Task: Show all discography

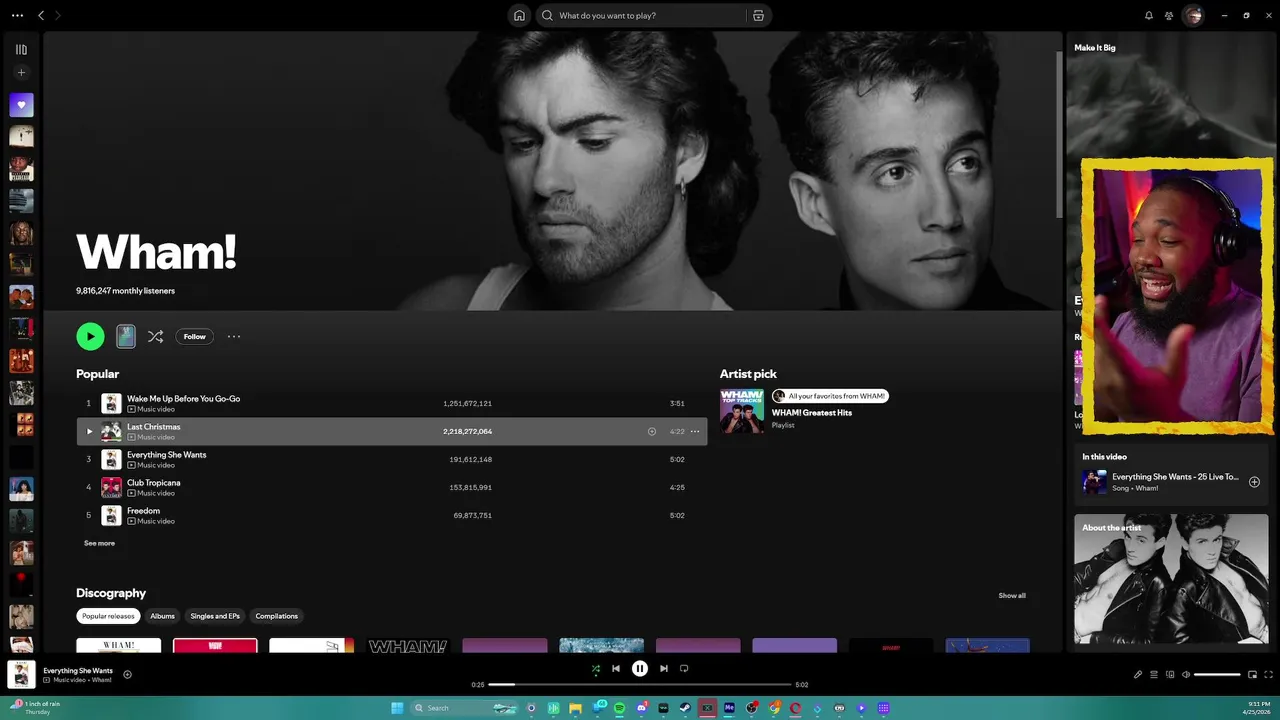Action: pyautogui.click(x=1012, y=595)
